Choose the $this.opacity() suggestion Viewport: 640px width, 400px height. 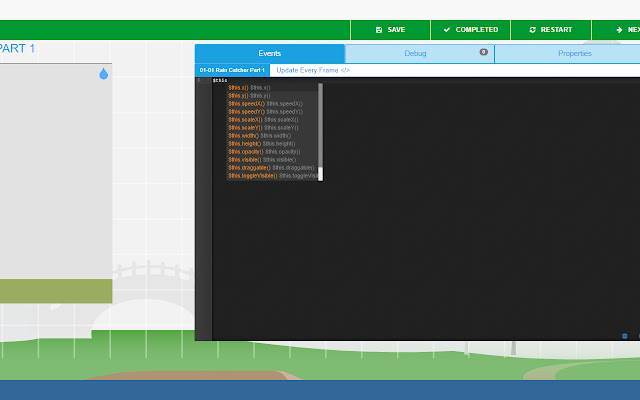pos(272,152)
